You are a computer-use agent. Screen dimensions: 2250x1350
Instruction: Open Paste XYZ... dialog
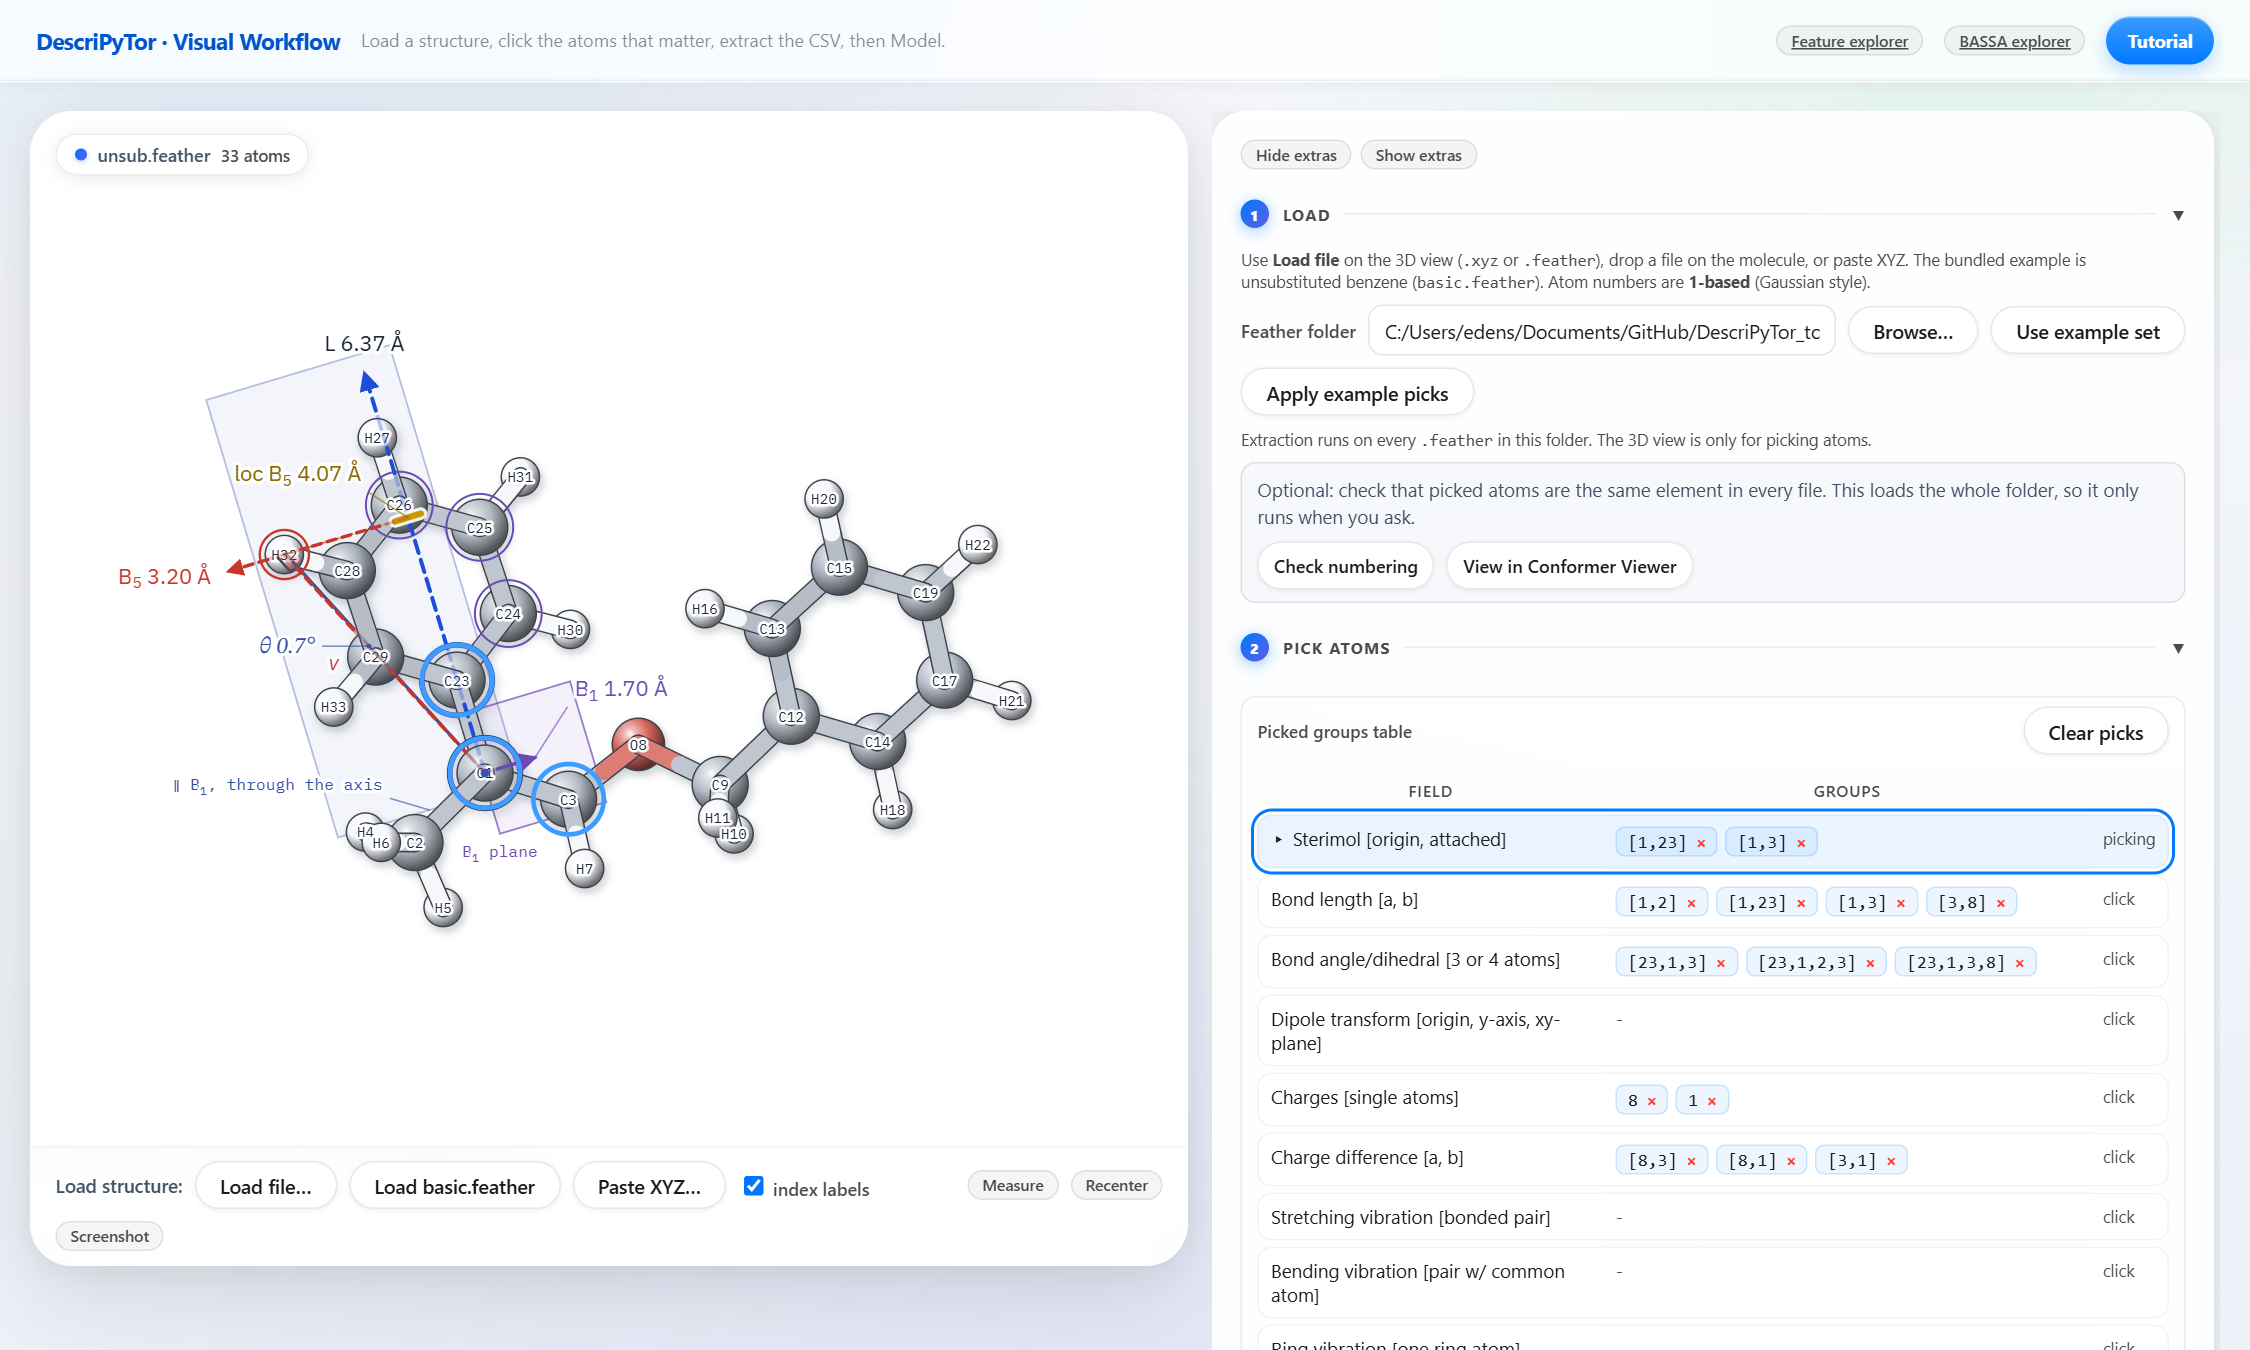649,1186
